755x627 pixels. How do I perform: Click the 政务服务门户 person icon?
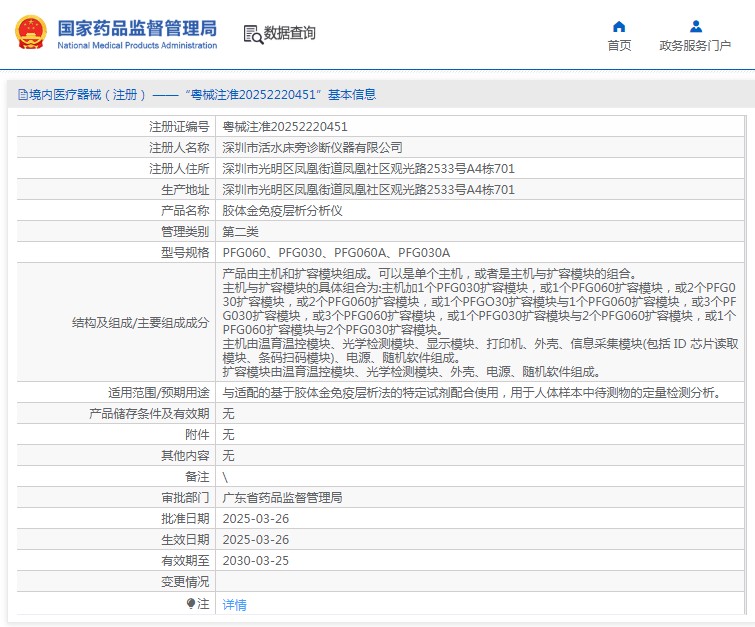pyautogui.click(x=695, y=26)
